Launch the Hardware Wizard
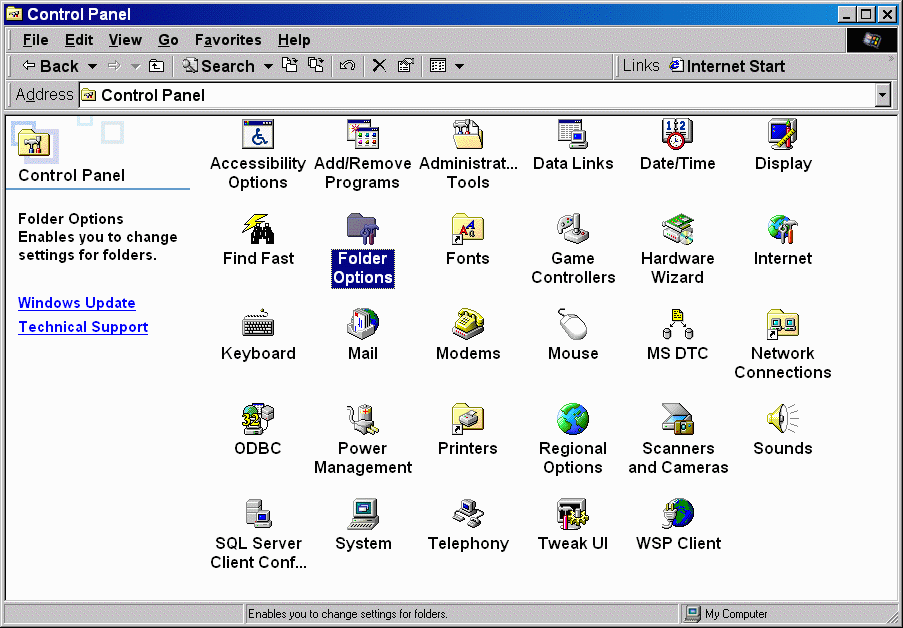This screenshot has width=903, height=628. [677, 230]
